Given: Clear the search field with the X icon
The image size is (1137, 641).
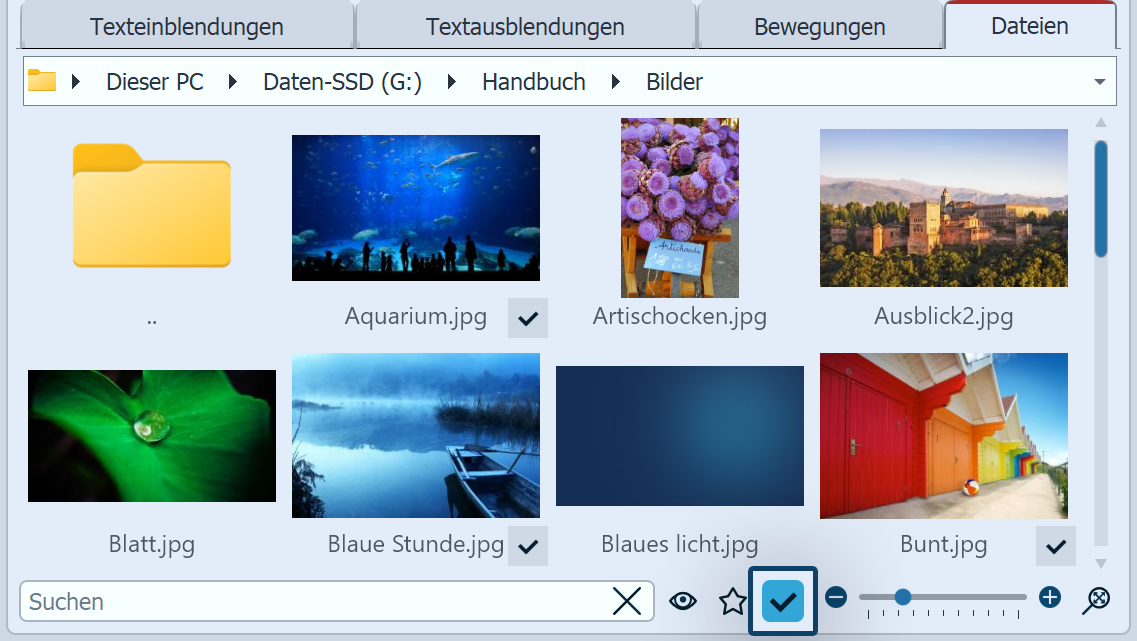Looking at the screenshot, I should tap(628, 601).
